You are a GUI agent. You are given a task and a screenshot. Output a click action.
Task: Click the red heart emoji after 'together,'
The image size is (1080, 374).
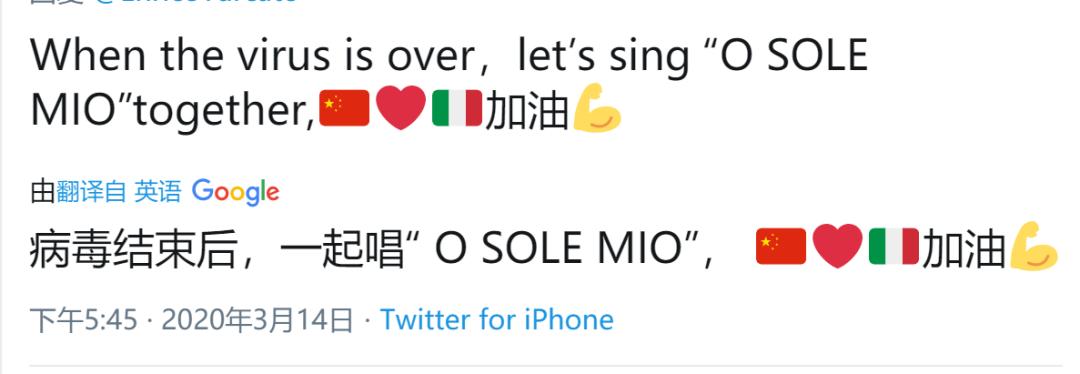click(401, 109)
